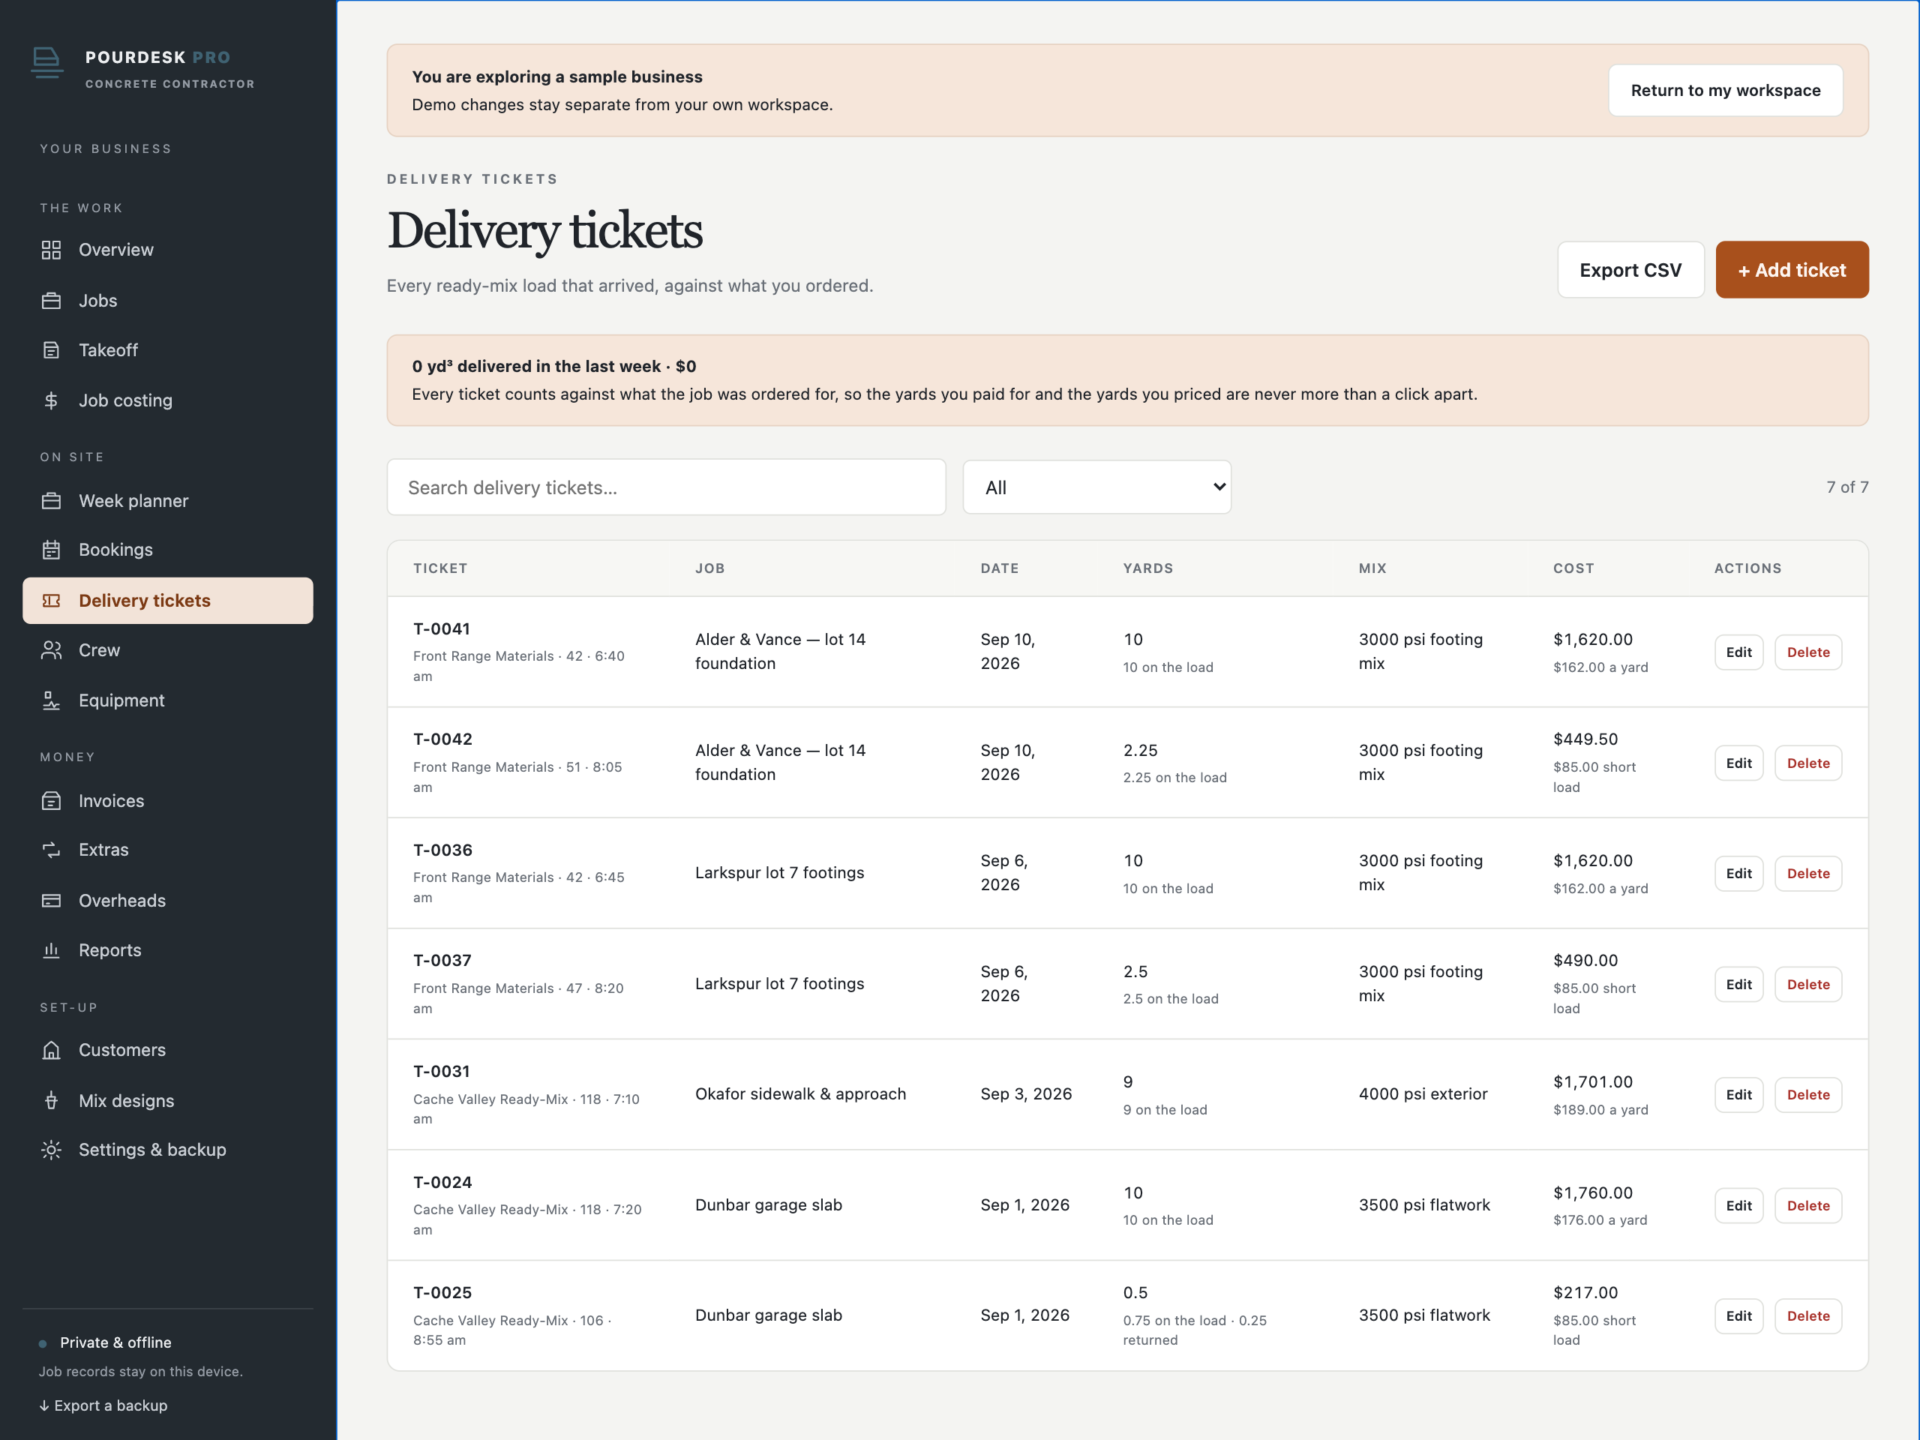
Task: Click the Reports bar chart icon
Action: tap(51, 950)
